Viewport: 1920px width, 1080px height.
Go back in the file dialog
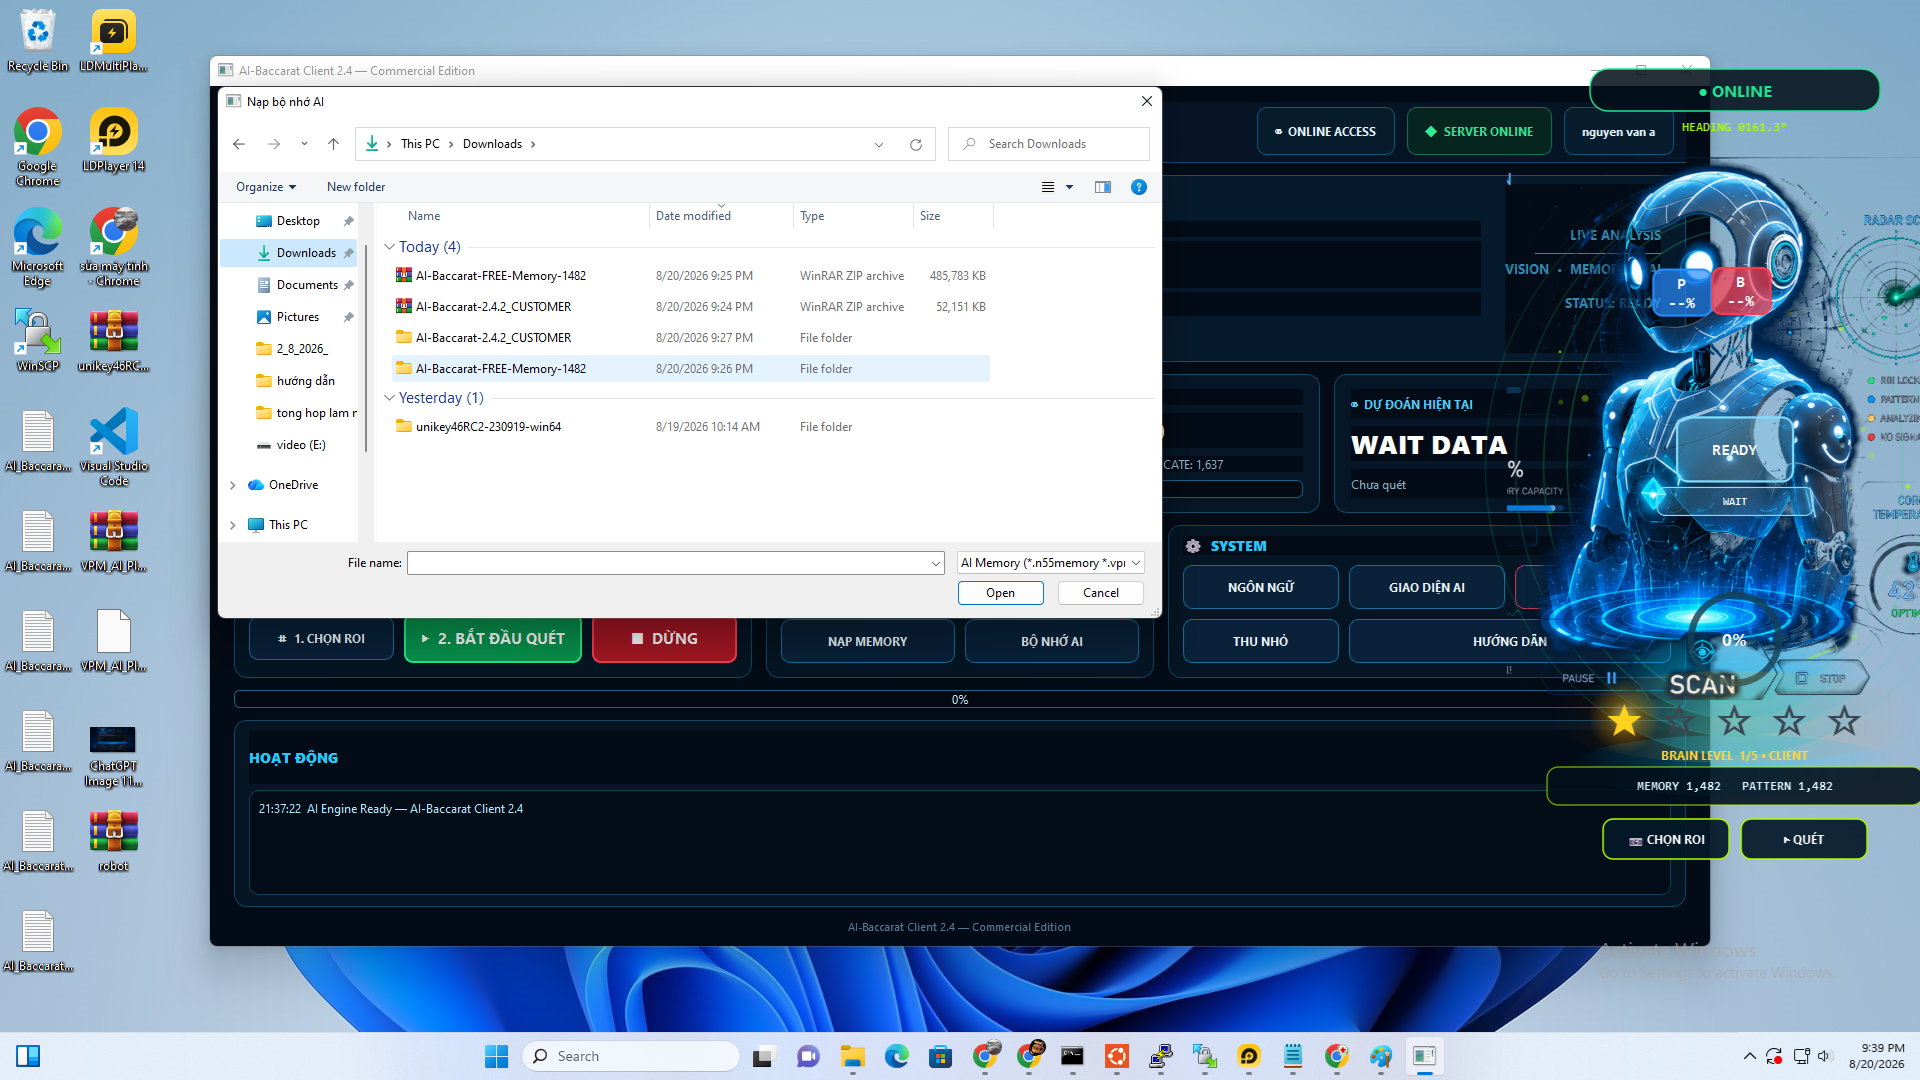239,144
